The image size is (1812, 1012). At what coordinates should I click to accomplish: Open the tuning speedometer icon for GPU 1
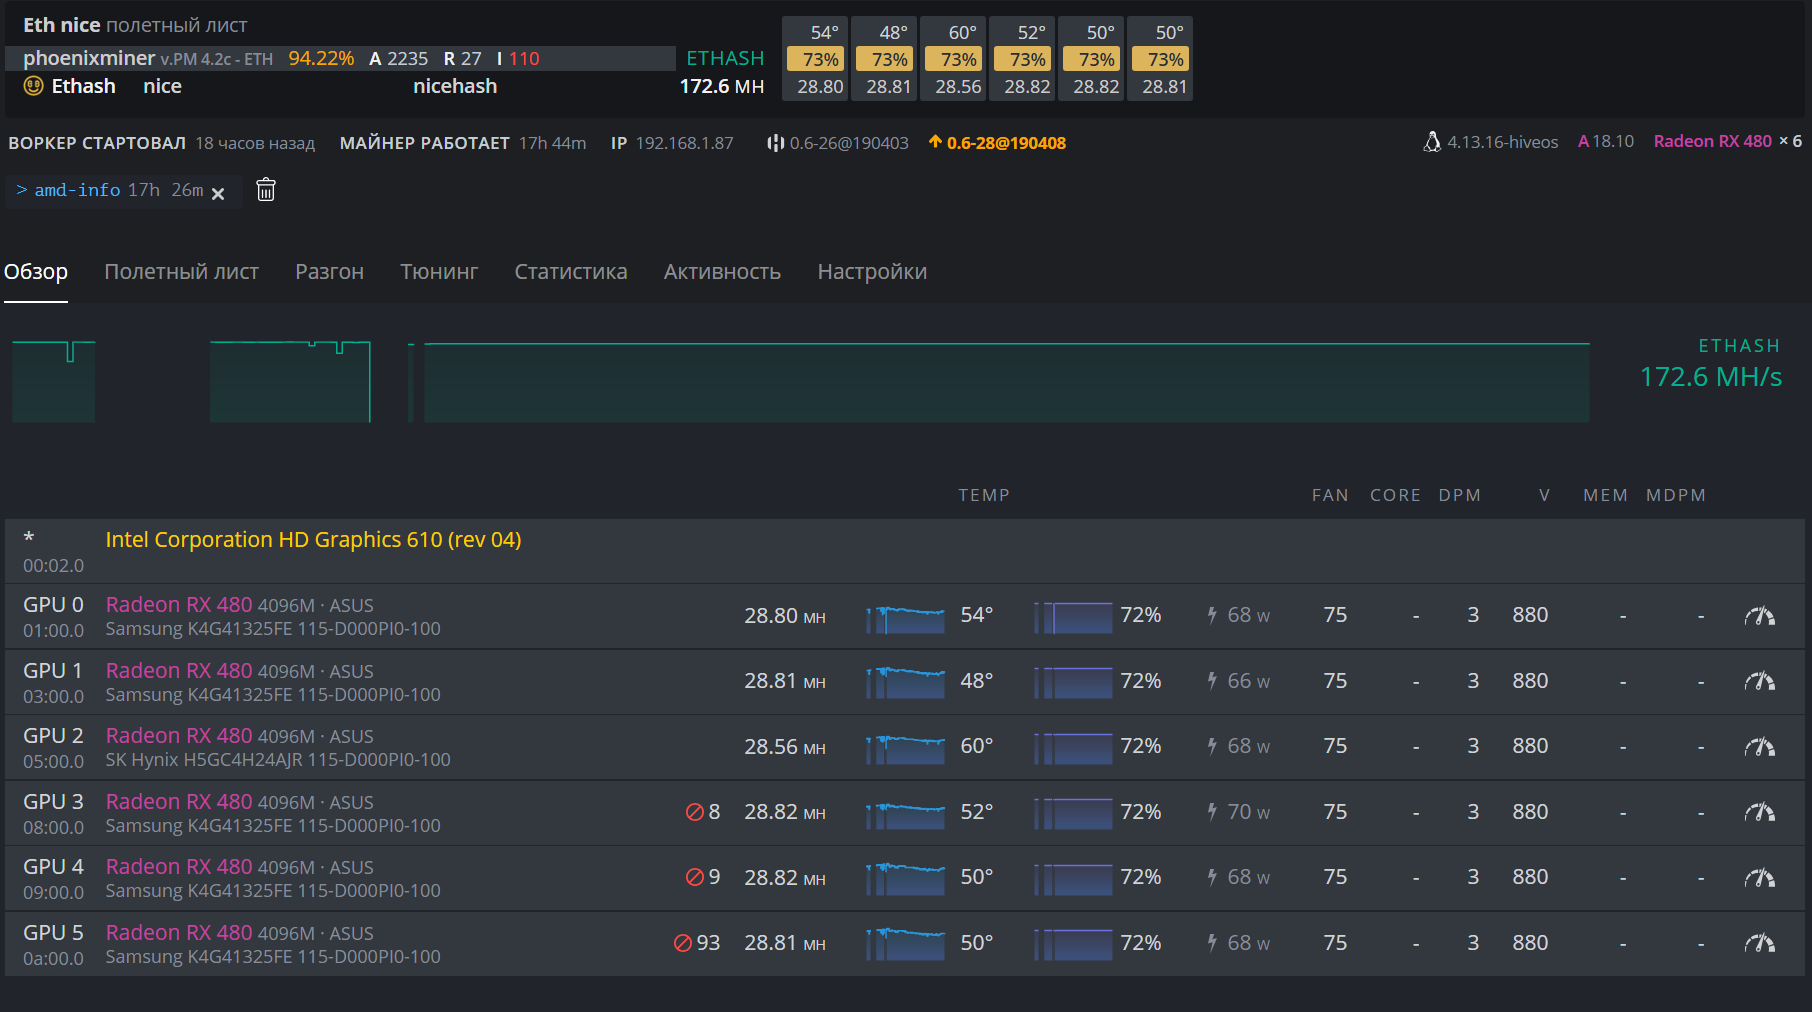(x=1759, y=682)
